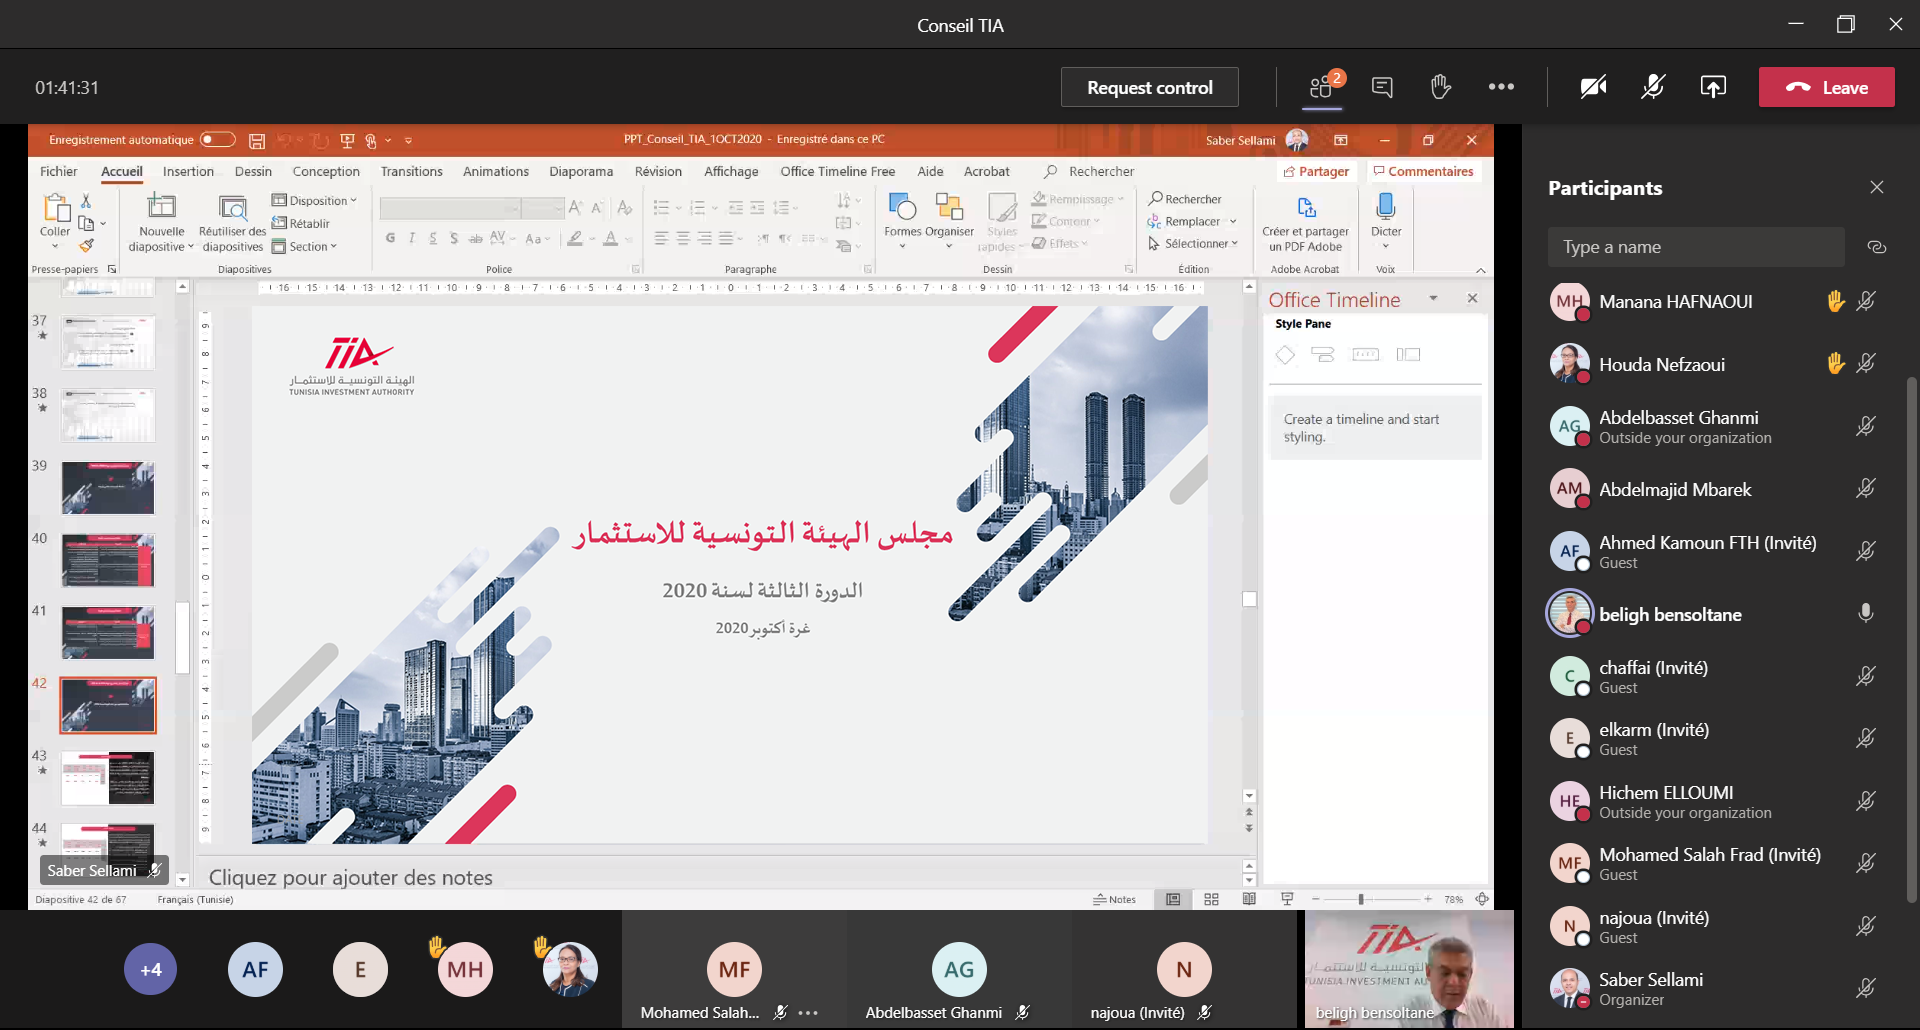This screenshot has height=1030, width=1920.
Task: Select slide 39 thumbnail
Action: click(108, 488)
